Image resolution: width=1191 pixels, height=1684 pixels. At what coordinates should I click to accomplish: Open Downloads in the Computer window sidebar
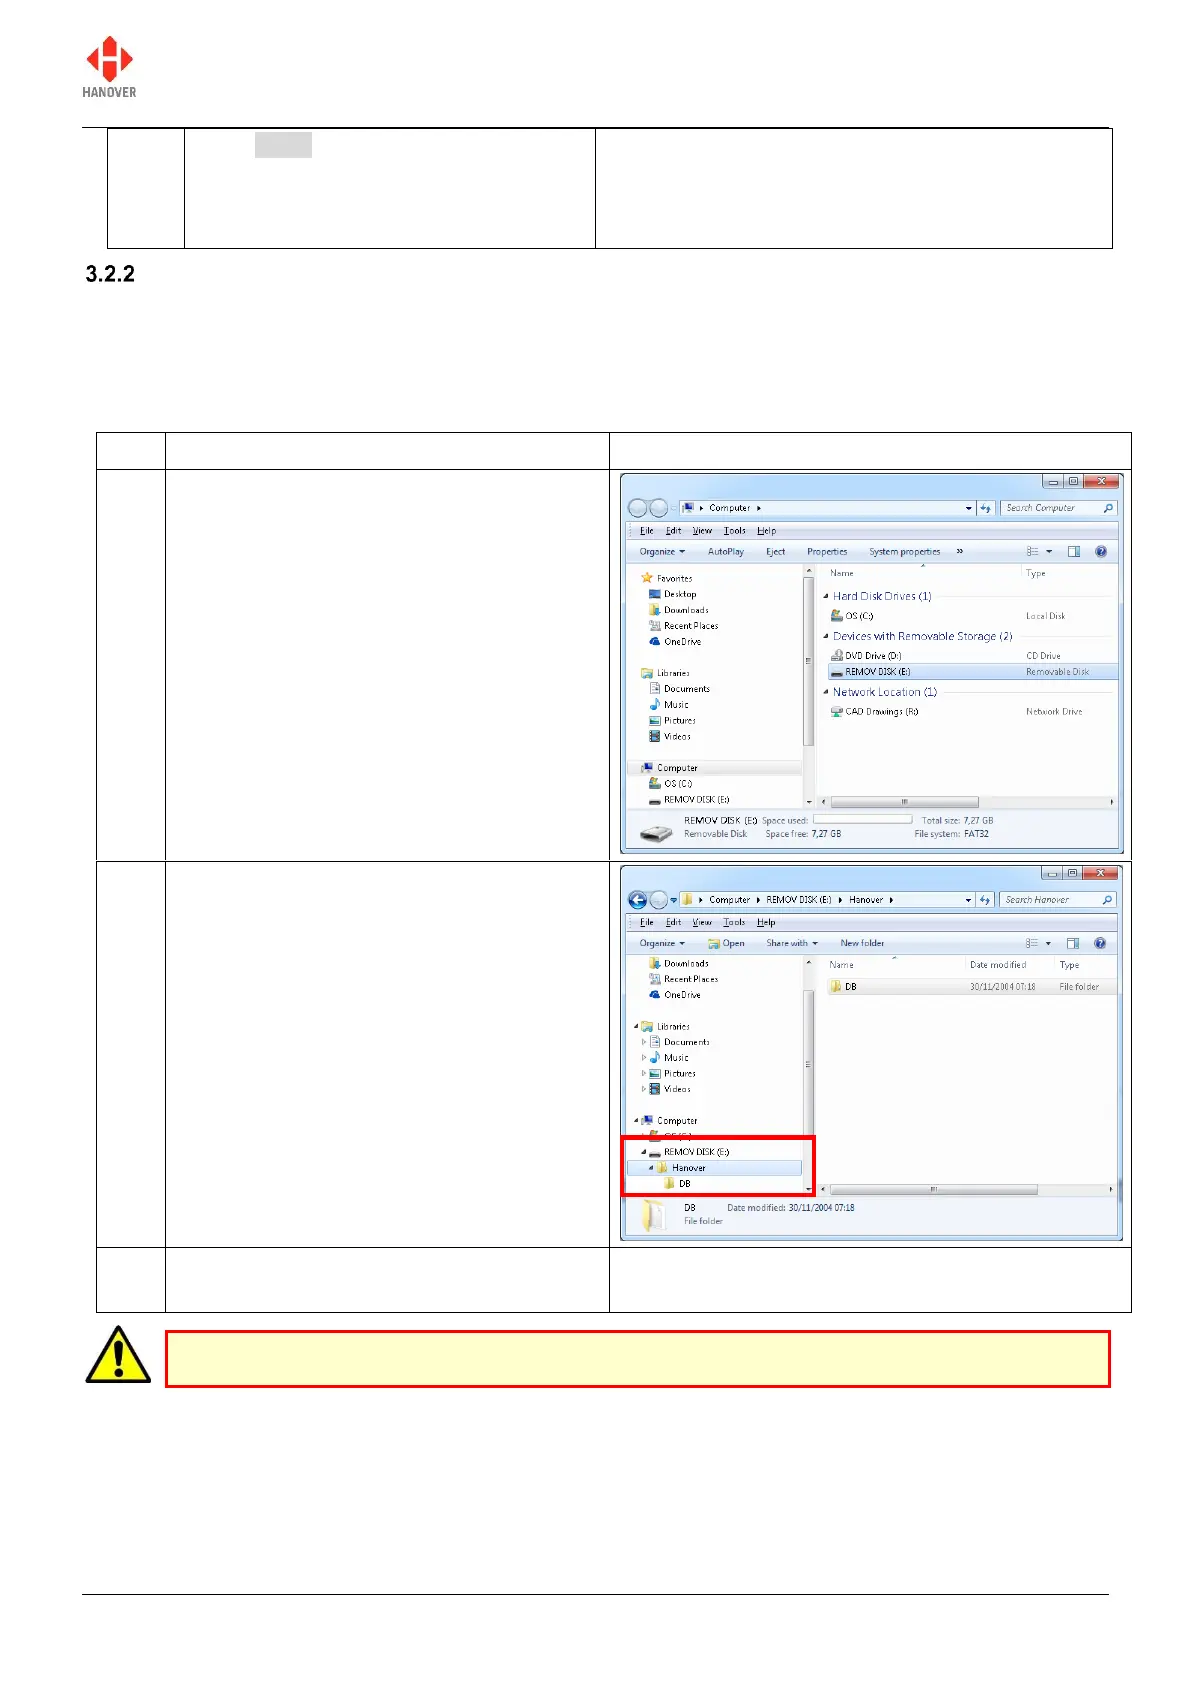(x=678, y=610)
